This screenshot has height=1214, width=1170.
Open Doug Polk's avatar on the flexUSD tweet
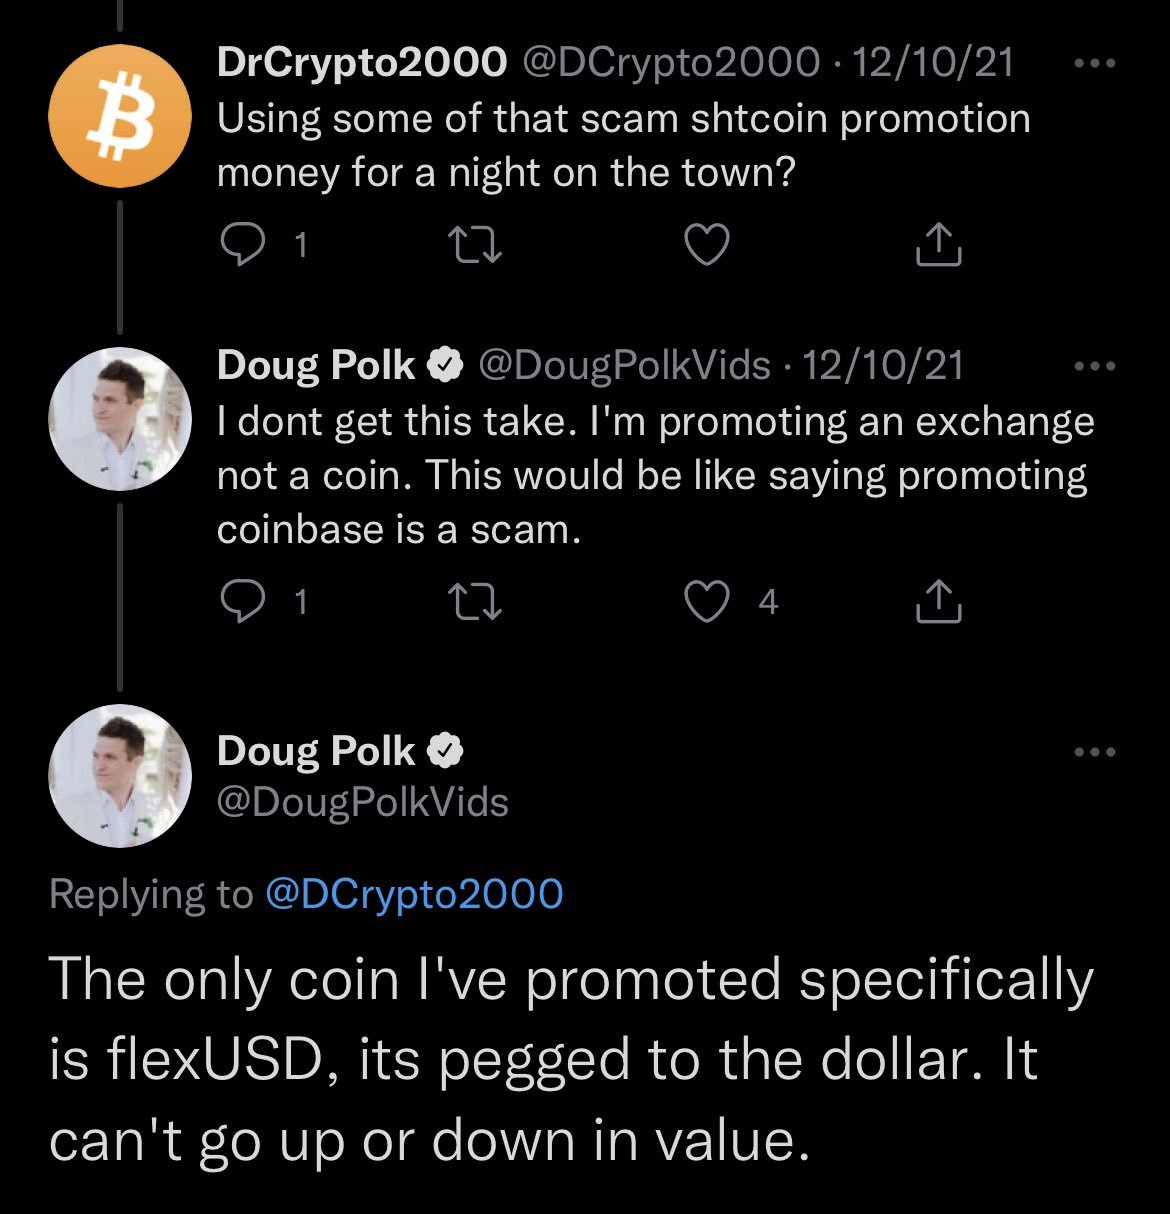pos(120,775)
